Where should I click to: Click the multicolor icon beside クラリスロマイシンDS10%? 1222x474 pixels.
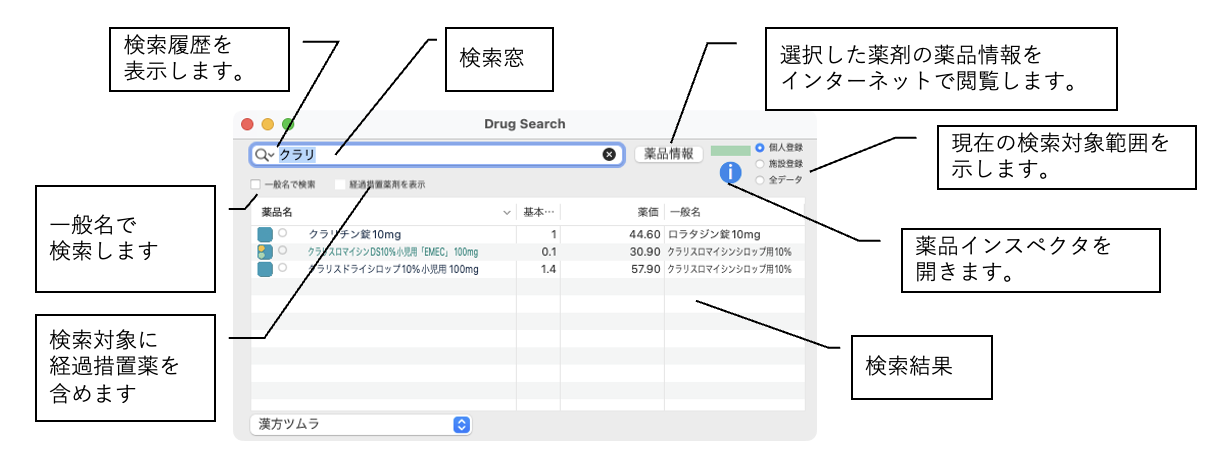pos(265,251)
